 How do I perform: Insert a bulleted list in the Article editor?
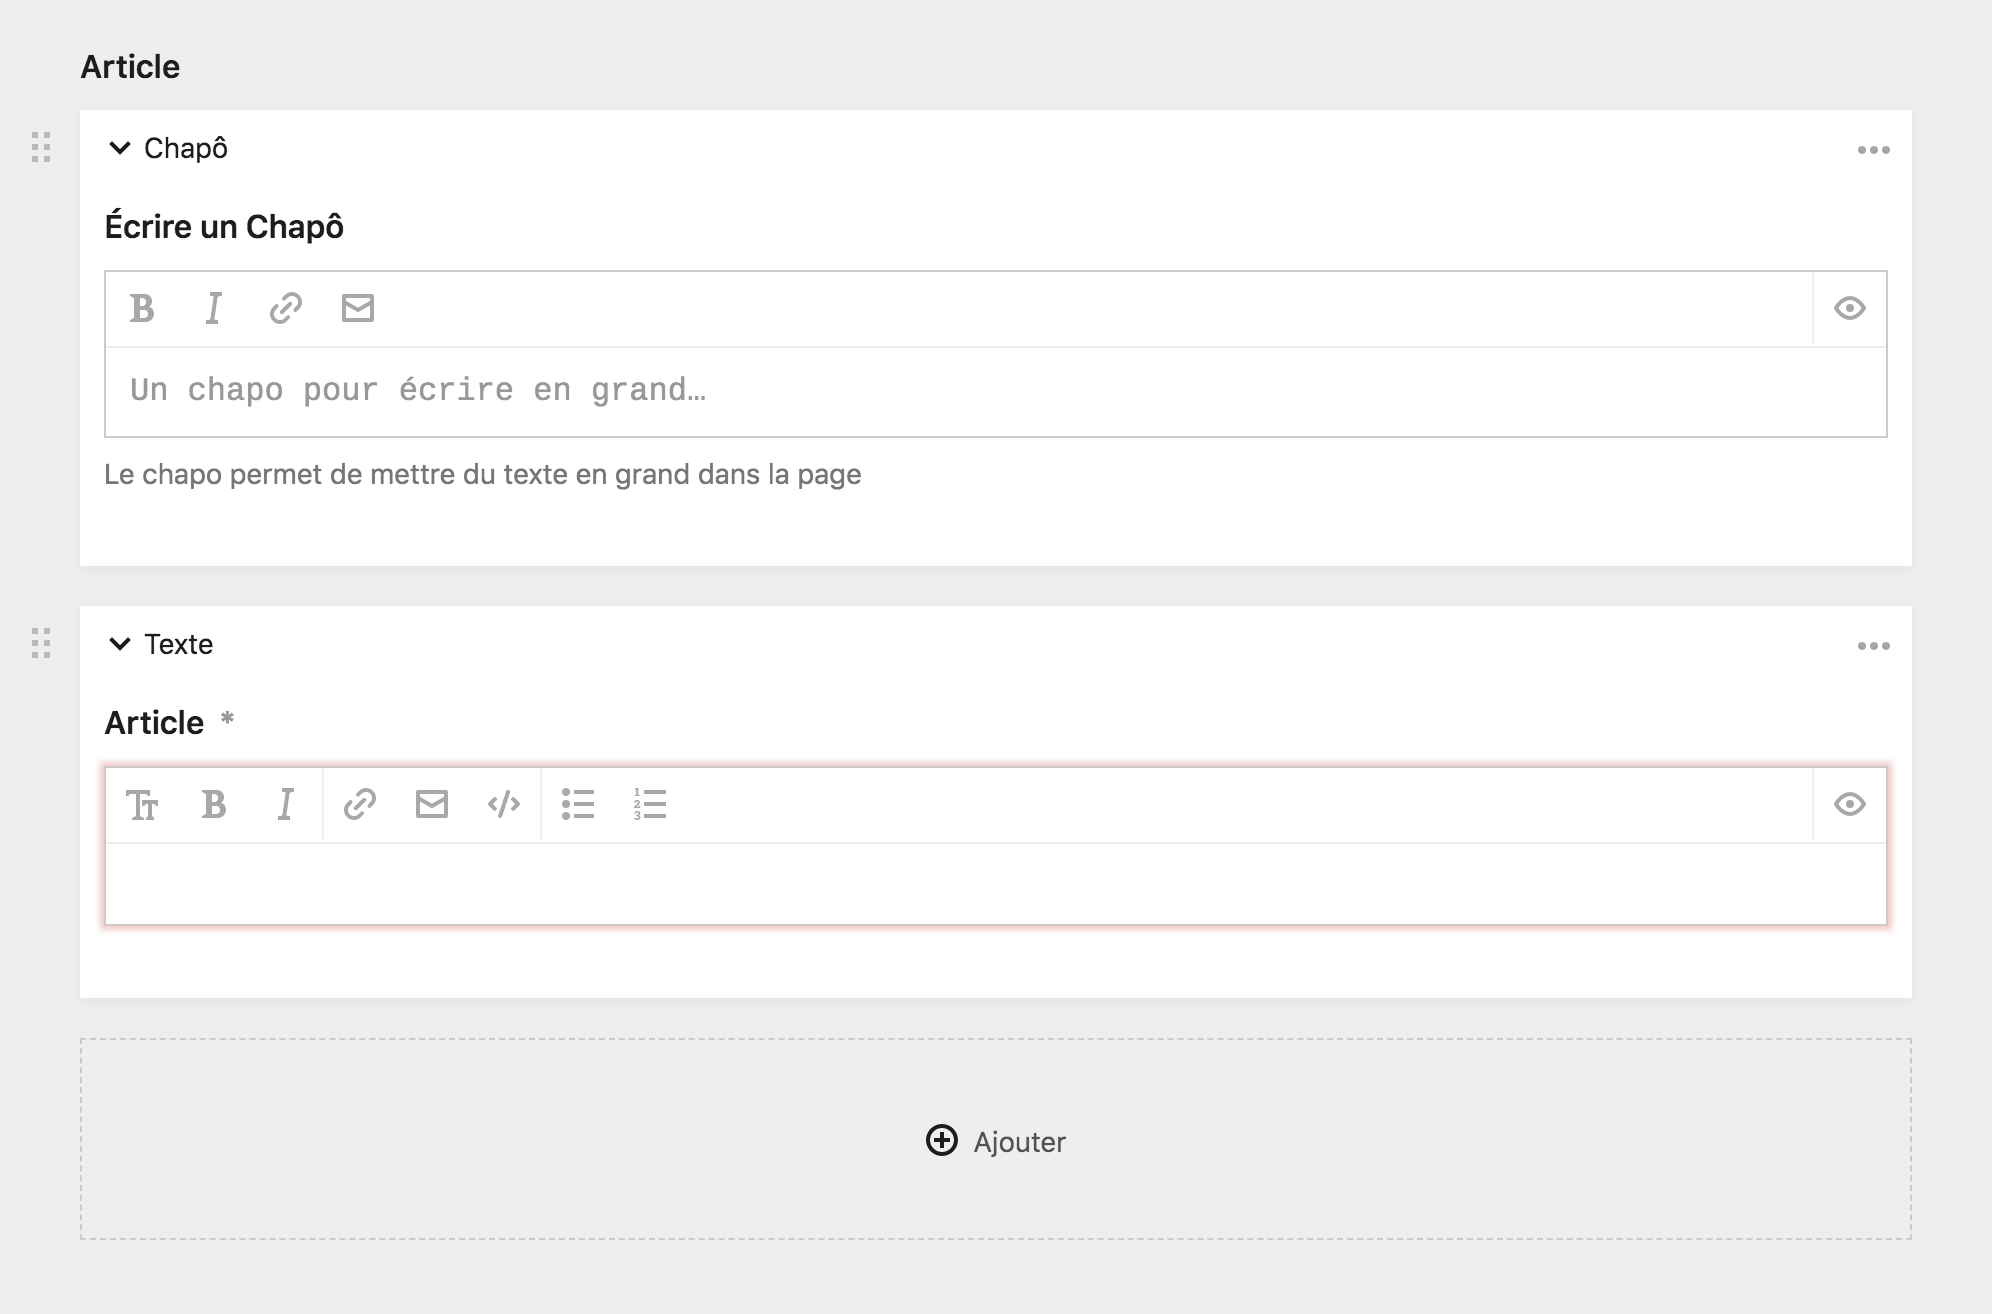578,804
